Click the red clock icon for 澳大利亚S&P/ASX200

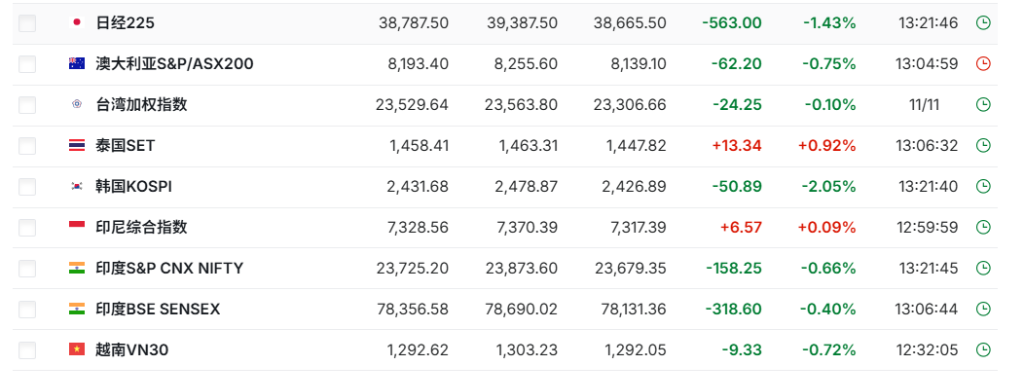[982, 63]
